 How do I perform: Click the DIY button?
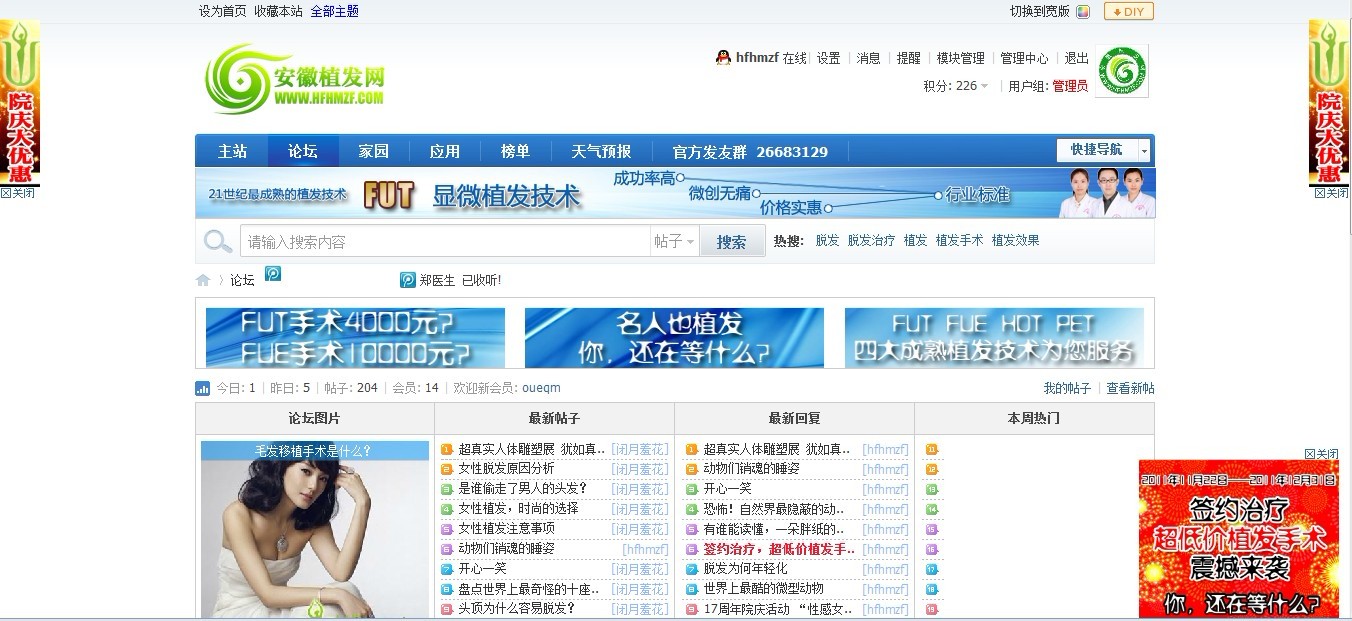tap(1129, 12)
